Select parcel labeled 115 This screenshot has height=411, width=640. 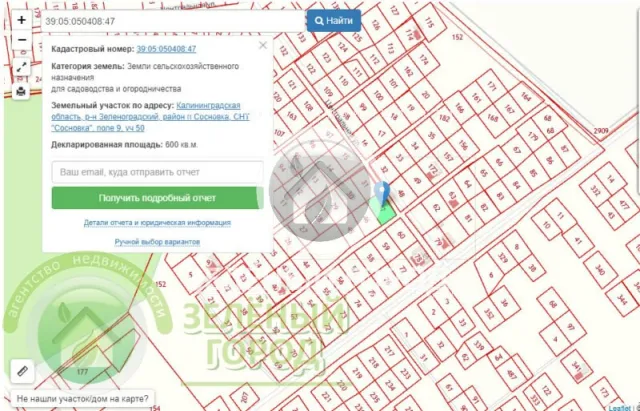(429, 23)
